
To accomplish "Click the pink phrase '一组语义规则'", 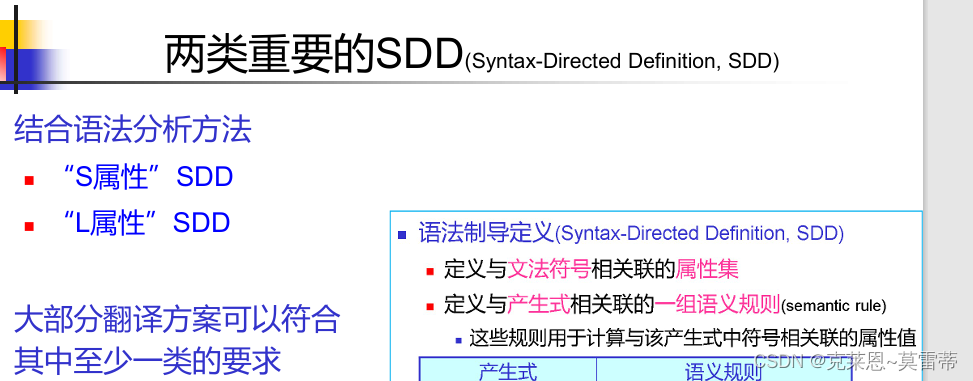I will coord(718,305).
